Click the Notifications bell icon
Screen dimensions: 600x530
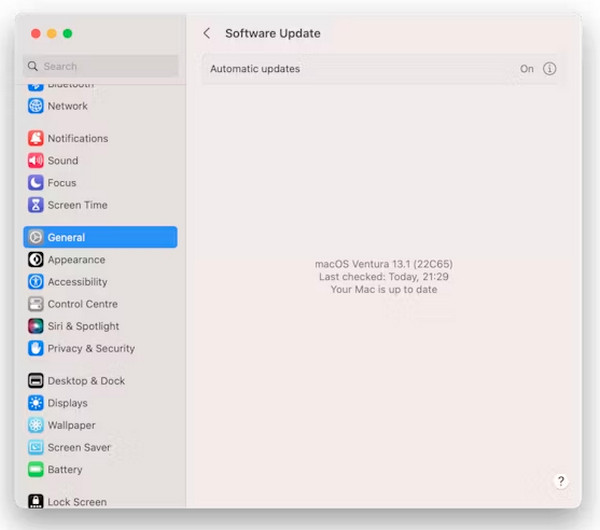36,139
